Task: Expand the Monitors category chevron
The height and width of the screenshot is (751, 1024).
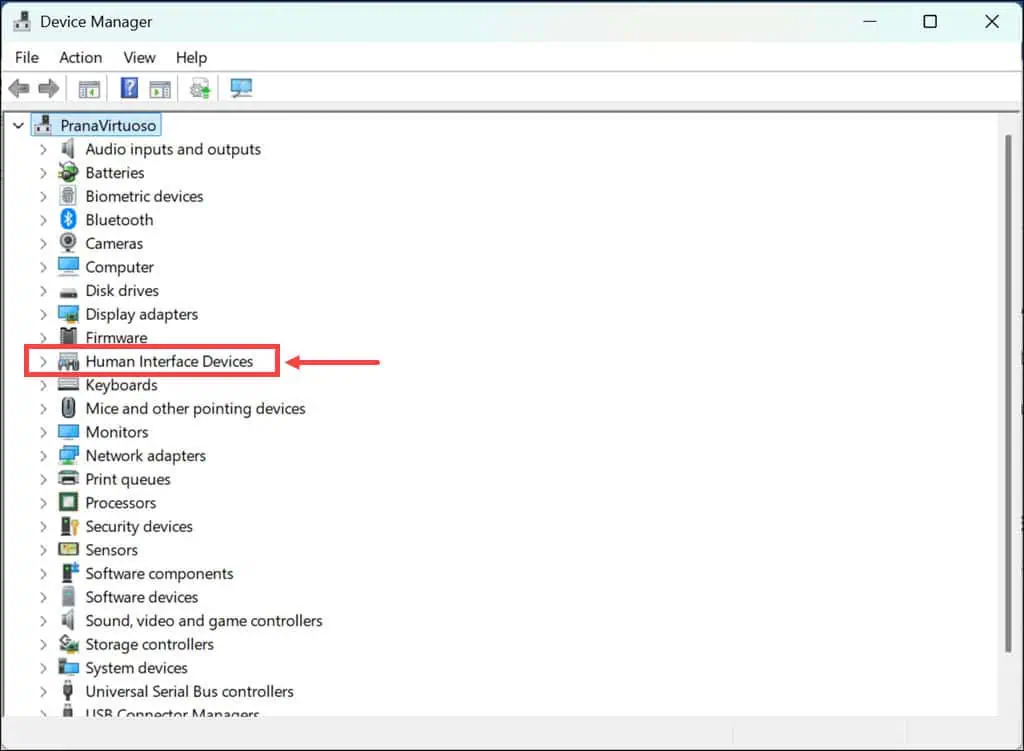Action: (43, 432)
